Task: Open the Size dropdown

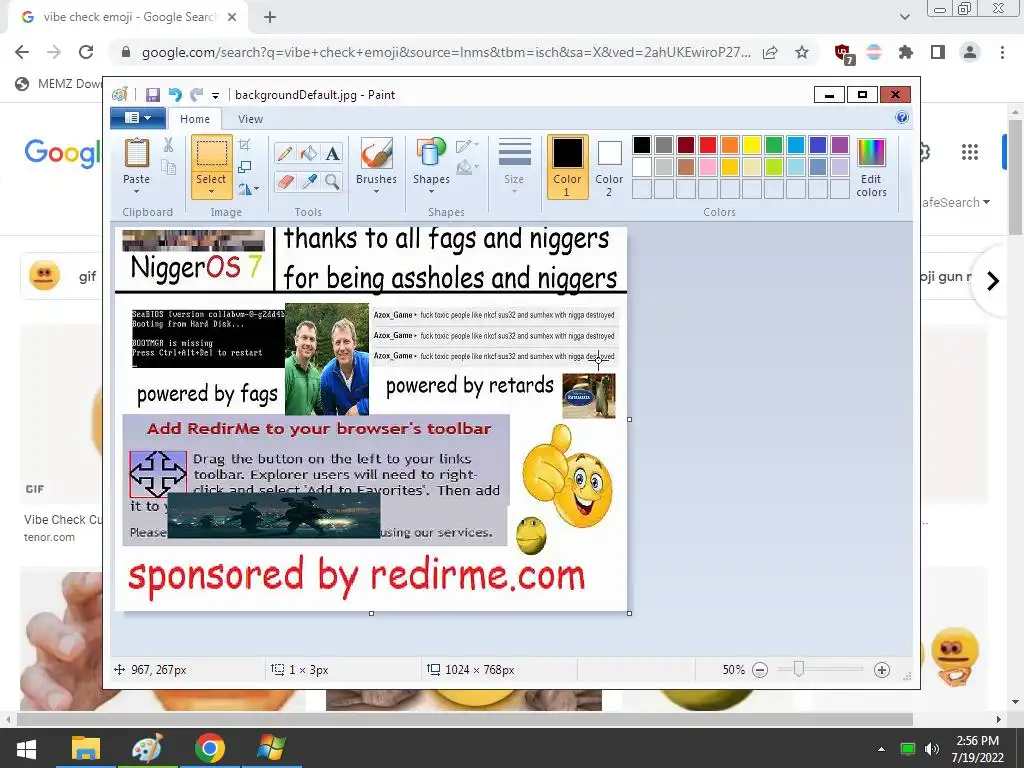Action: coord(514,167)
